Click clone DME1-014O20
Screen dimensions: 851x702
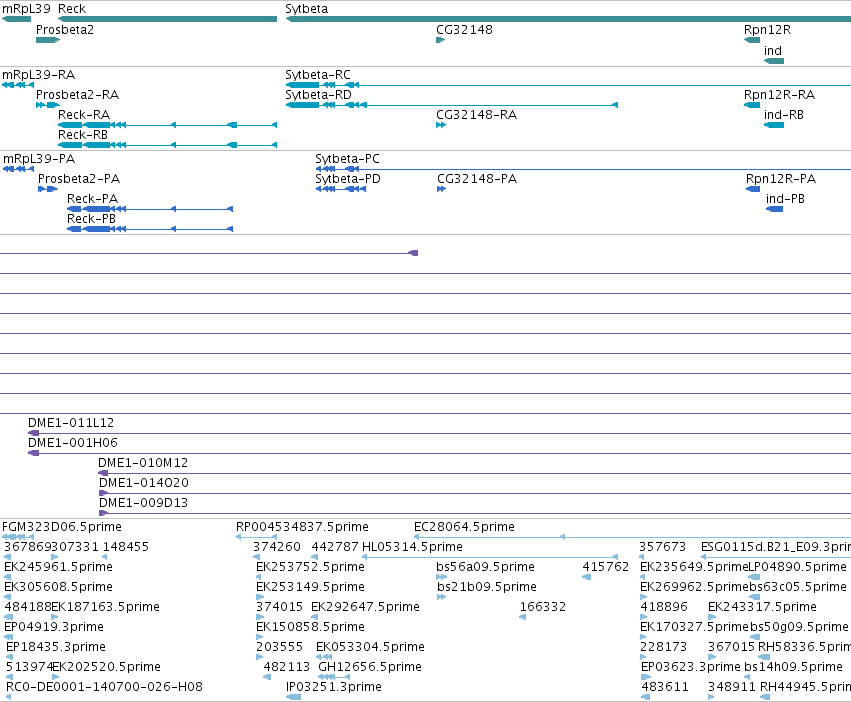(x=144, y=483)
